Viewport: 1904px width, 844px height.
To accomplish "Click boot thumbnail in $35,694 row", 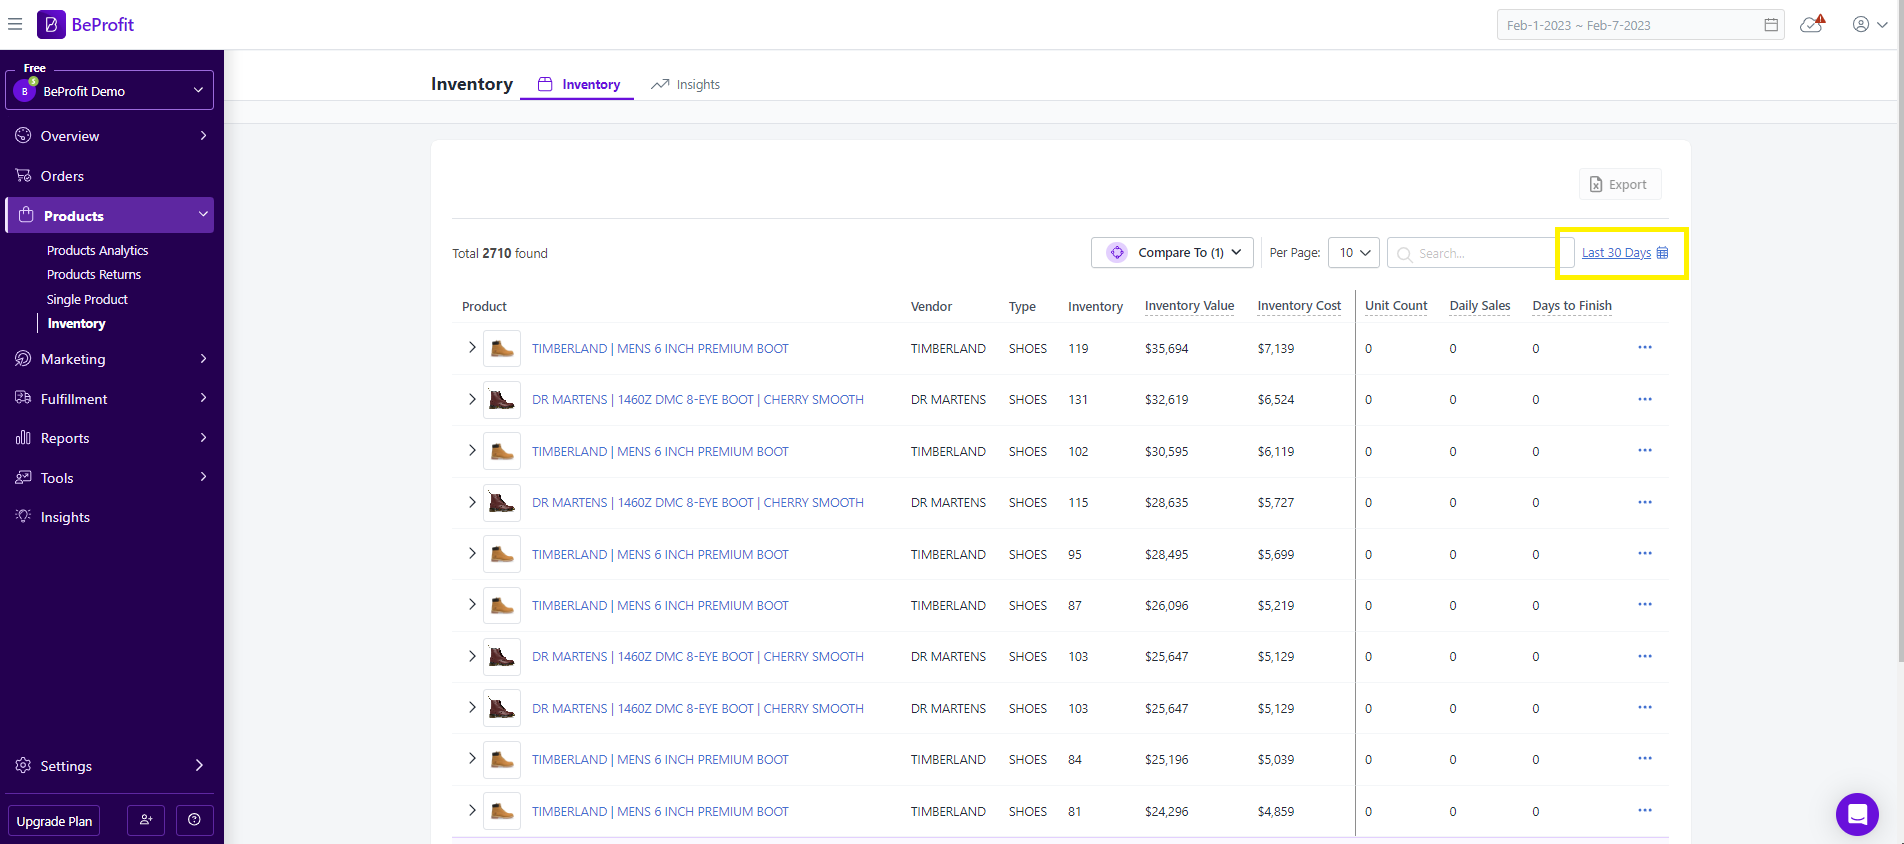I will tap(502, 349).
